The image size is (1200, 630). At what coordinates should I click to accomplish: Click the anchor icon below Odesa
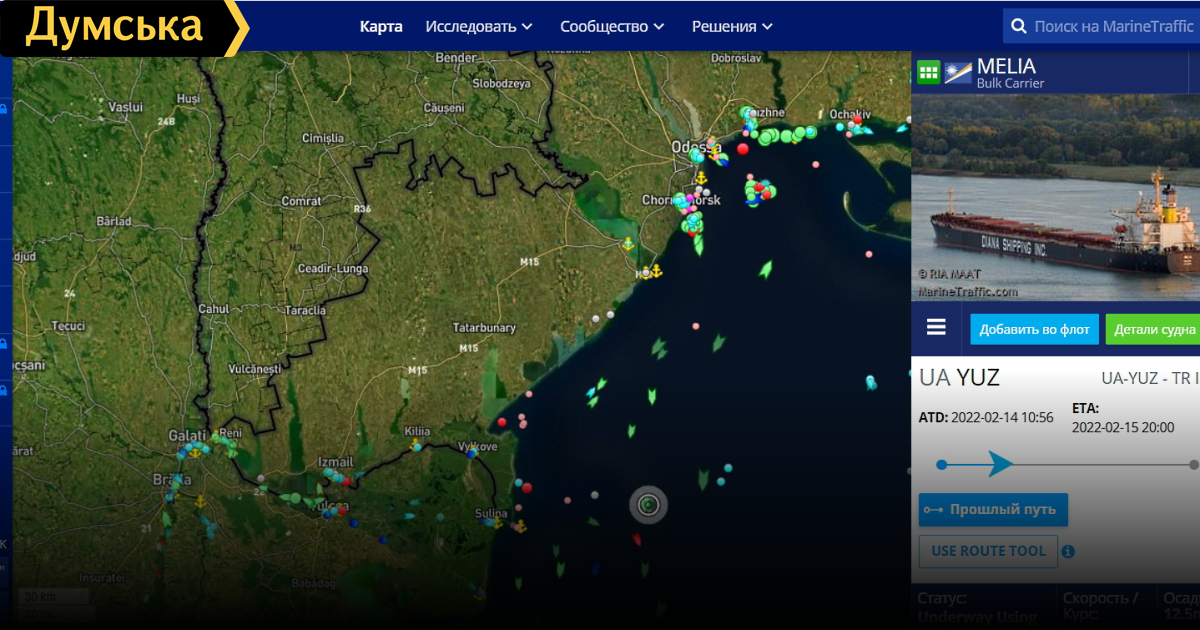(x=701, y=178)
